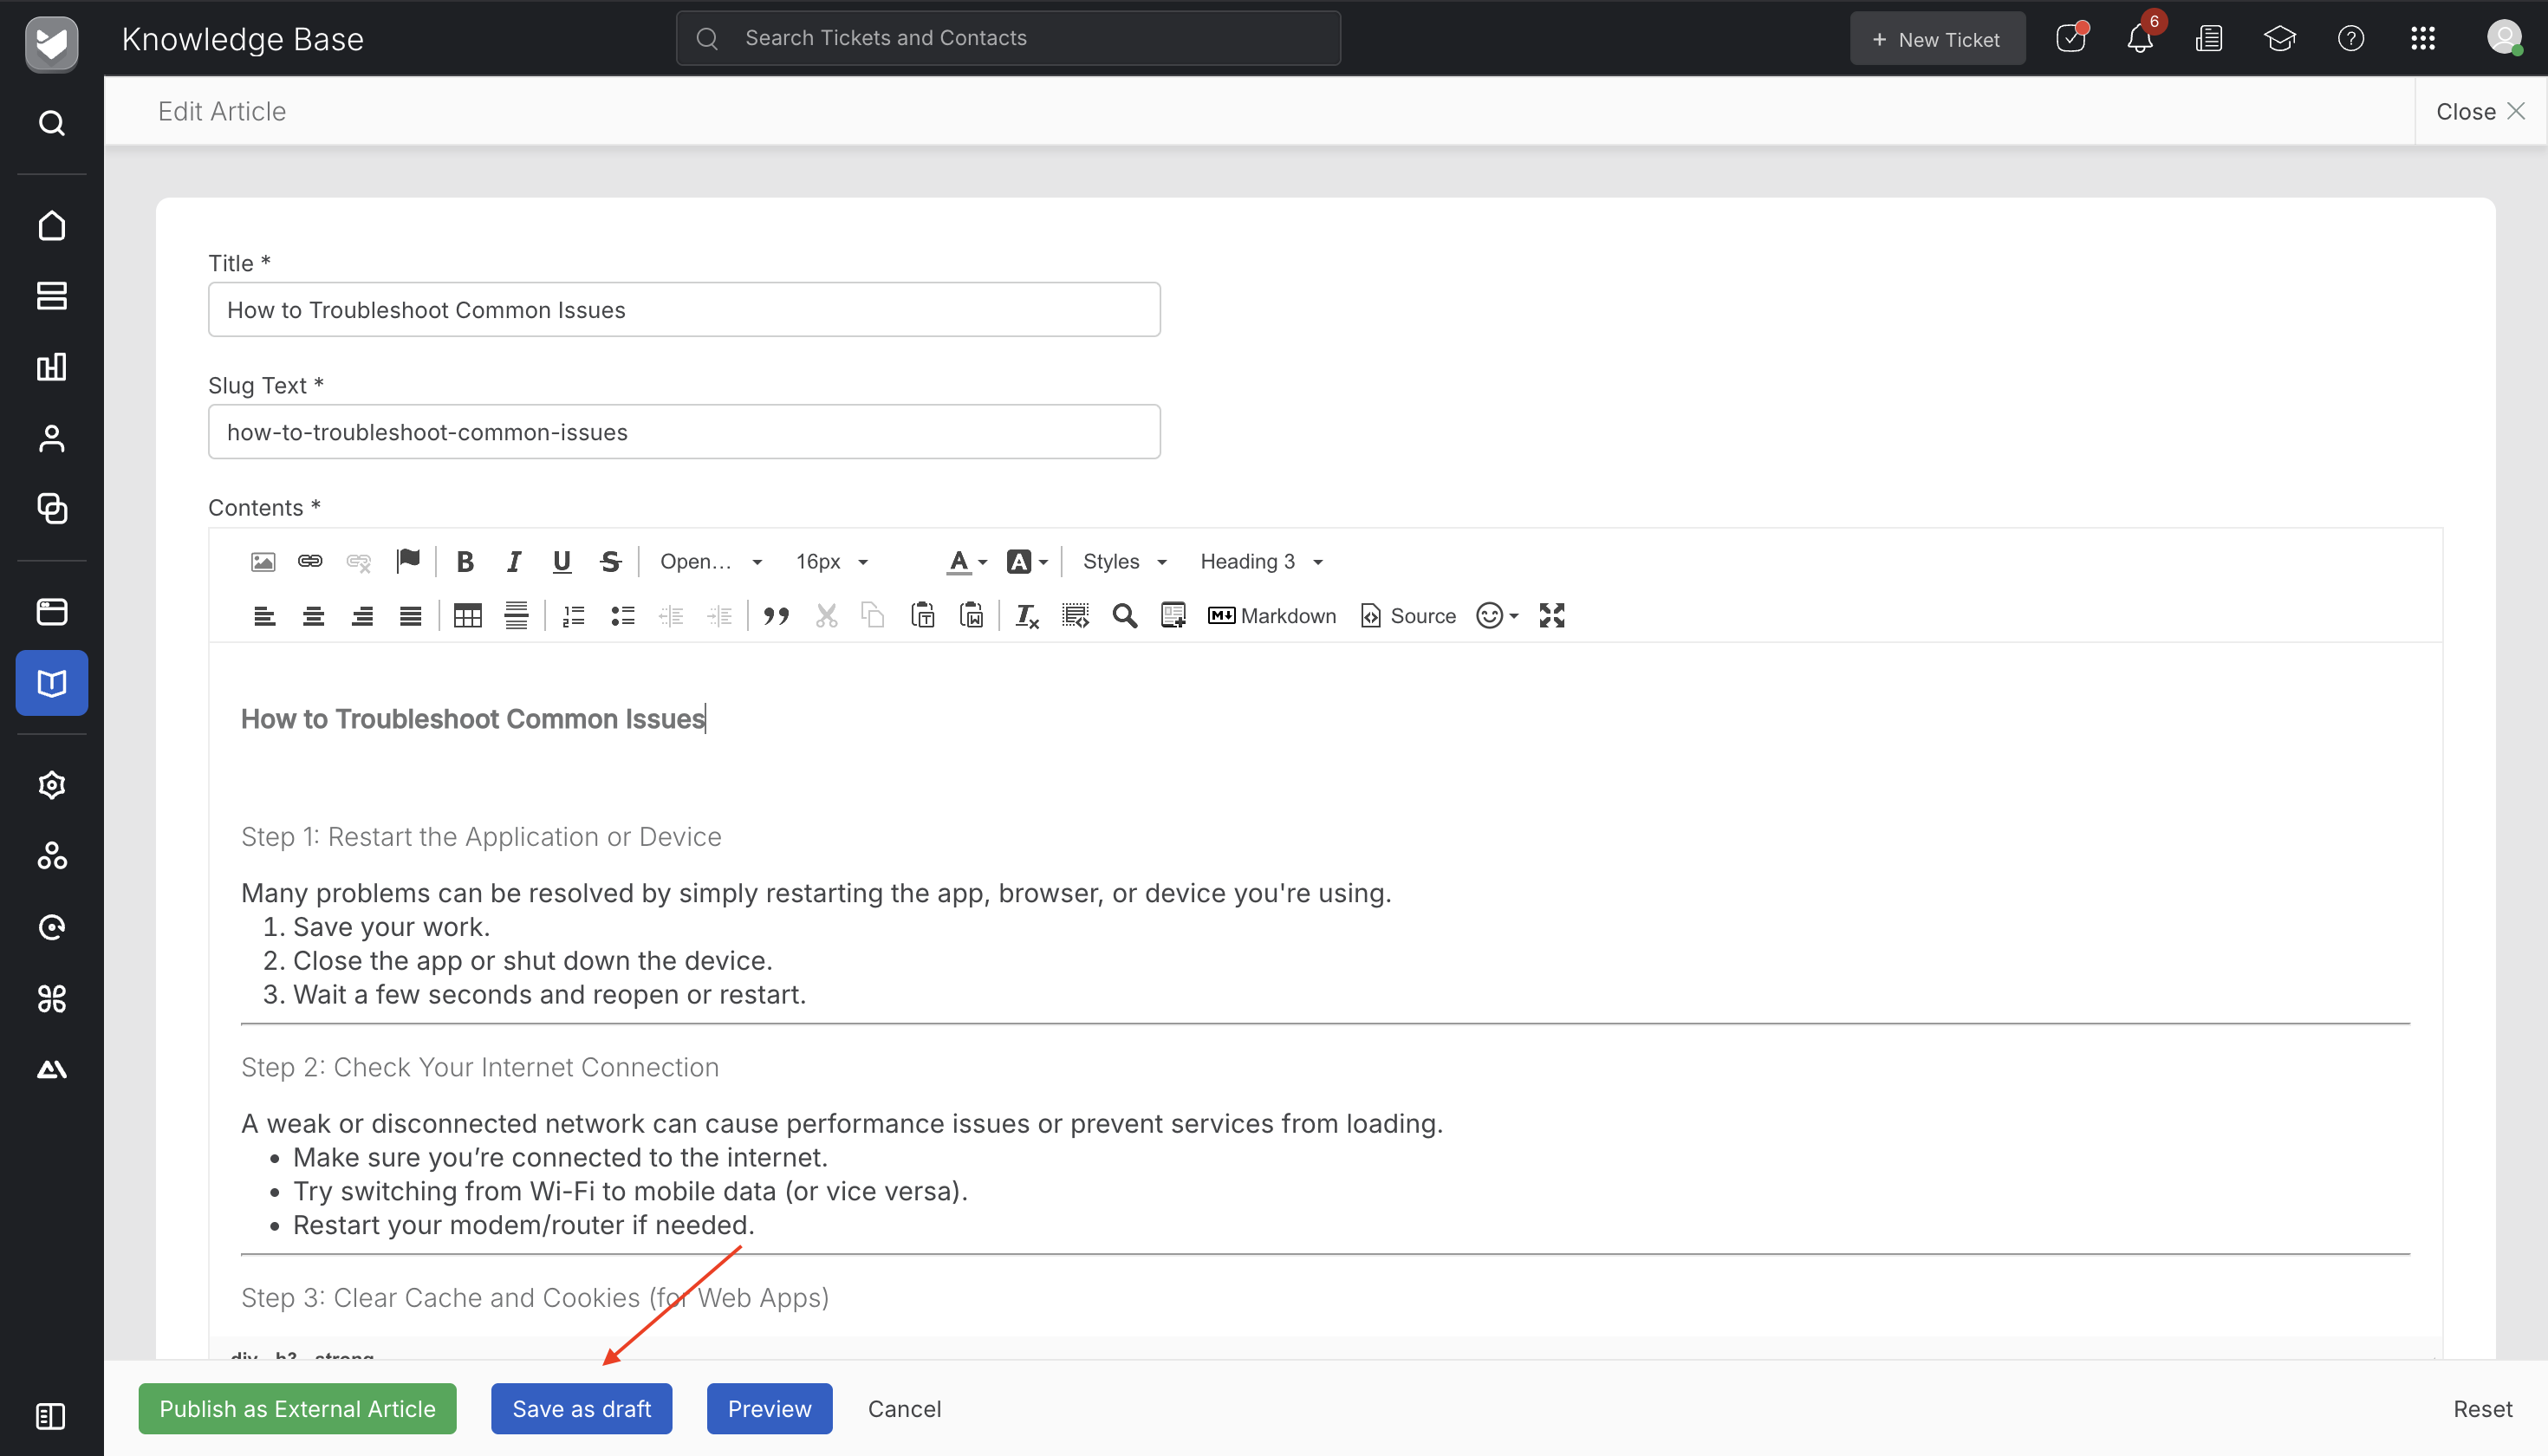Open the emoji picker dropdown
The image size is (2548, 1456).
click(x=1497, y=616)
